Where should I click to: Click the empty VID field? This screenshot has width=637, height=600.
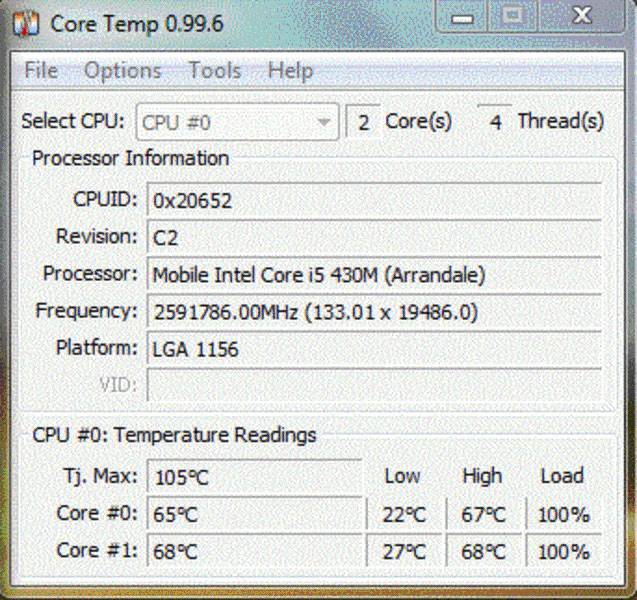[x=374, y=385]
